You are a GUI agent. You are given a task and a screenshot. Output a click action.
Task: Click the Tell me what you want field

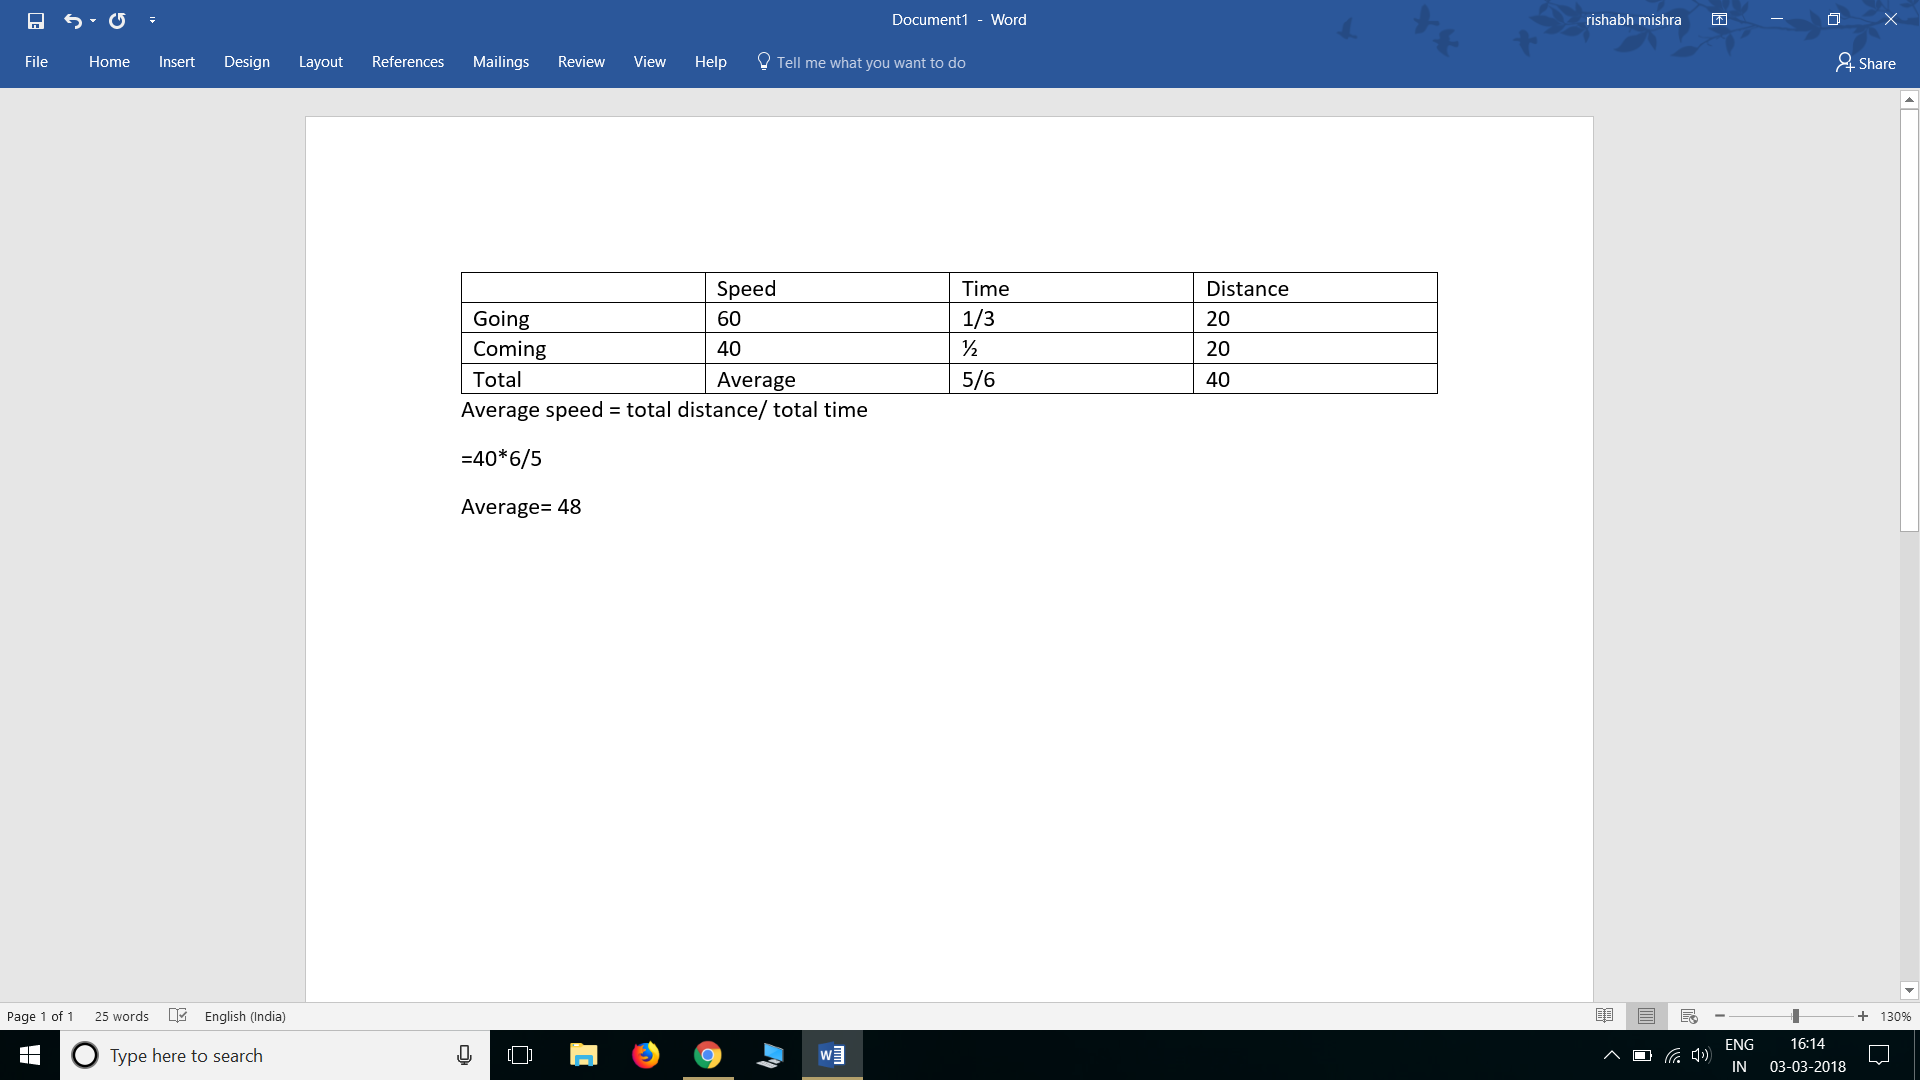tap(872, 62)
